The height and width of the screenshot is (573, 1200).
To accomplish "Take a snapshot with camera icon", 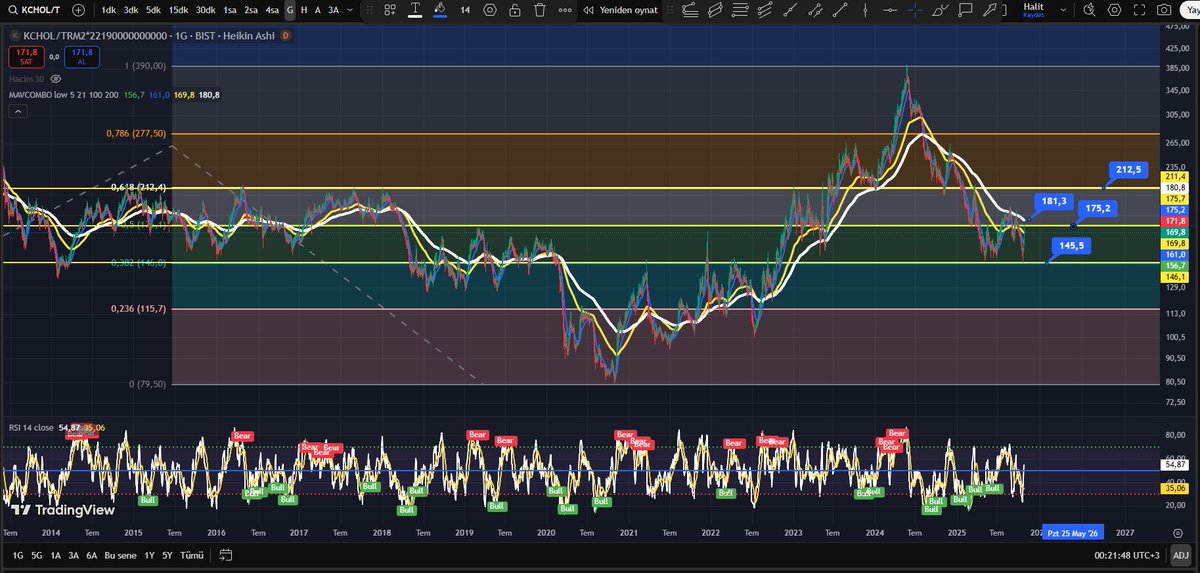I will [x=1164, y=9].
